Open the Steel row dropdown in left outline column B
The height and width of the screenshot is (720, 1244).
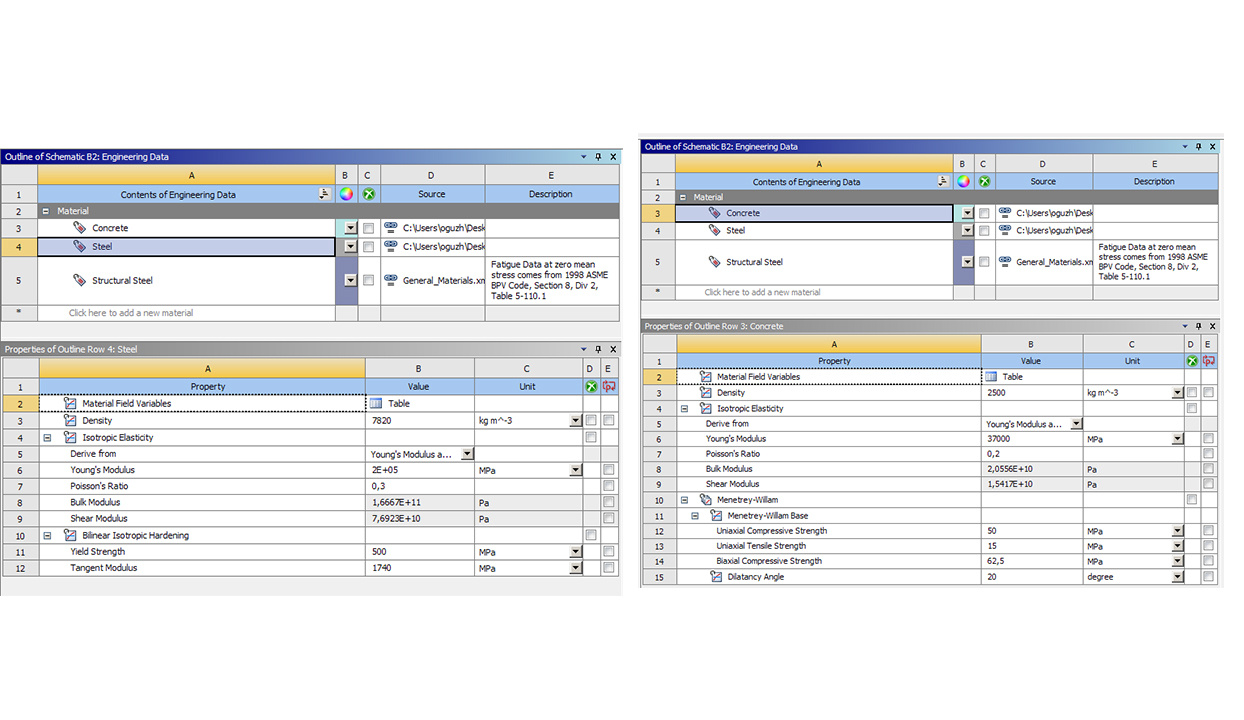pos(349,246)
